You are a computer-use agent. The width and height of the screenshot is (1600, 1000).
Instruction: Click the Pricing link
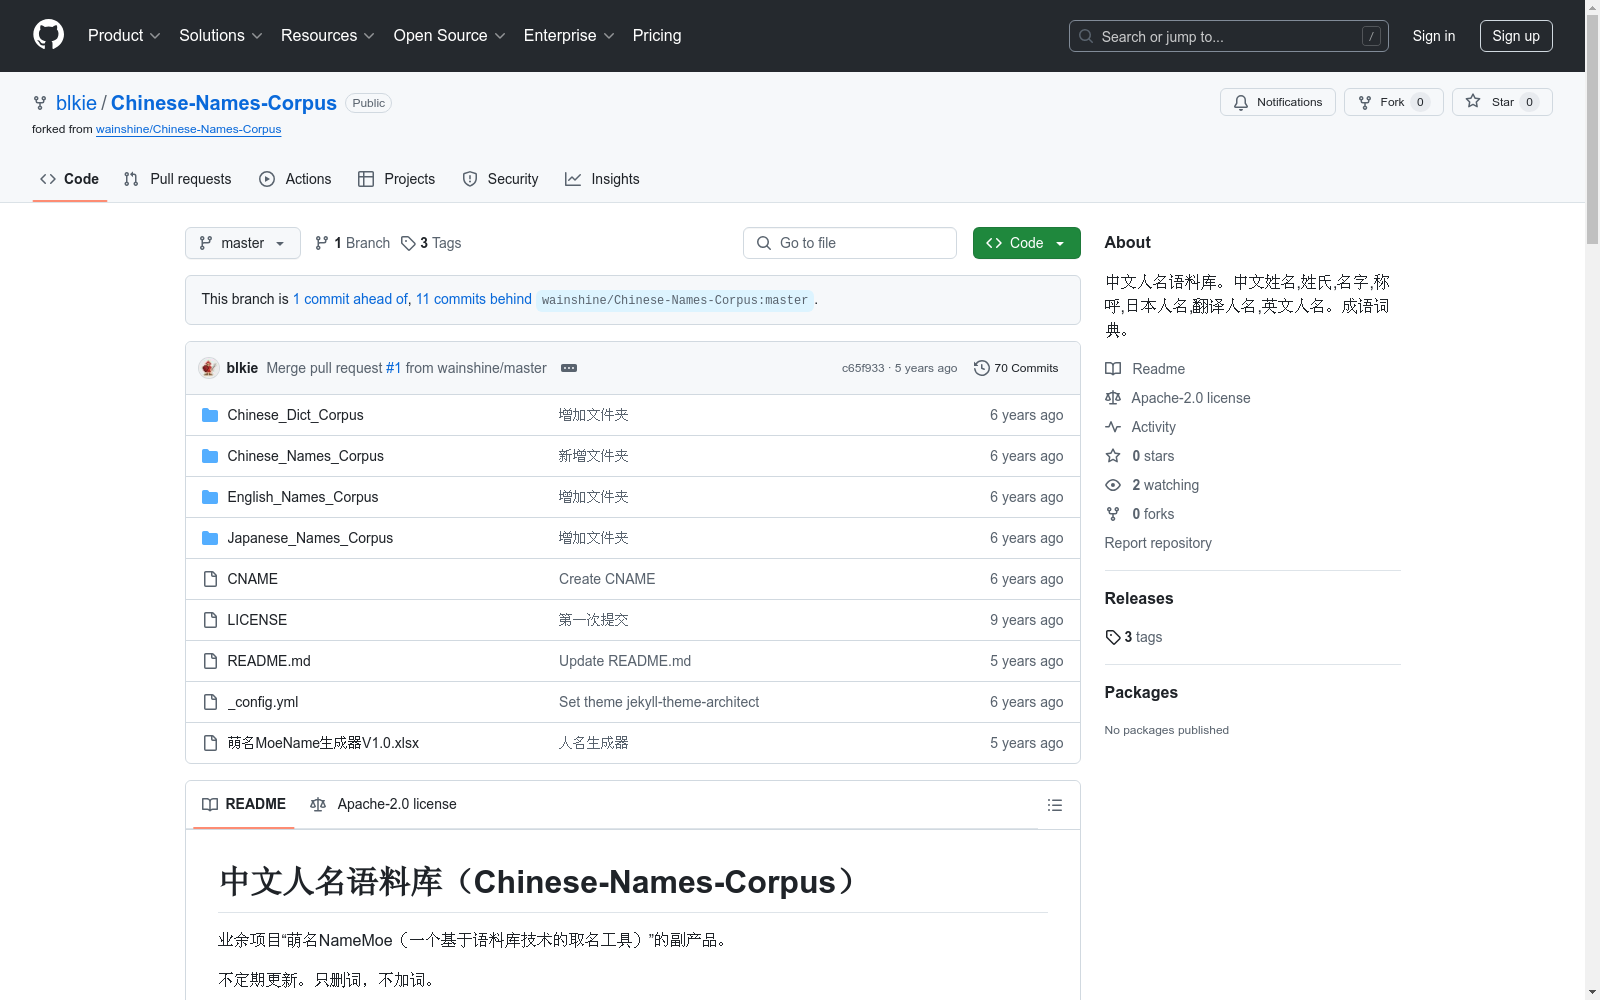(x=657, y=35)
